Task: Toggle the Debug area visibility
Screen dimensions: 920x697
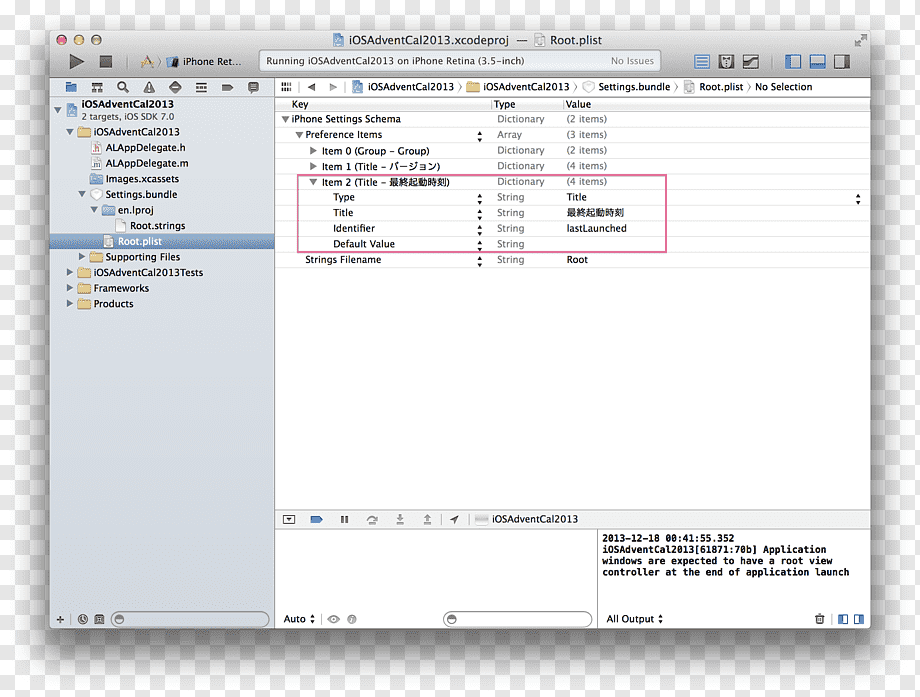Action: [817, 62]
